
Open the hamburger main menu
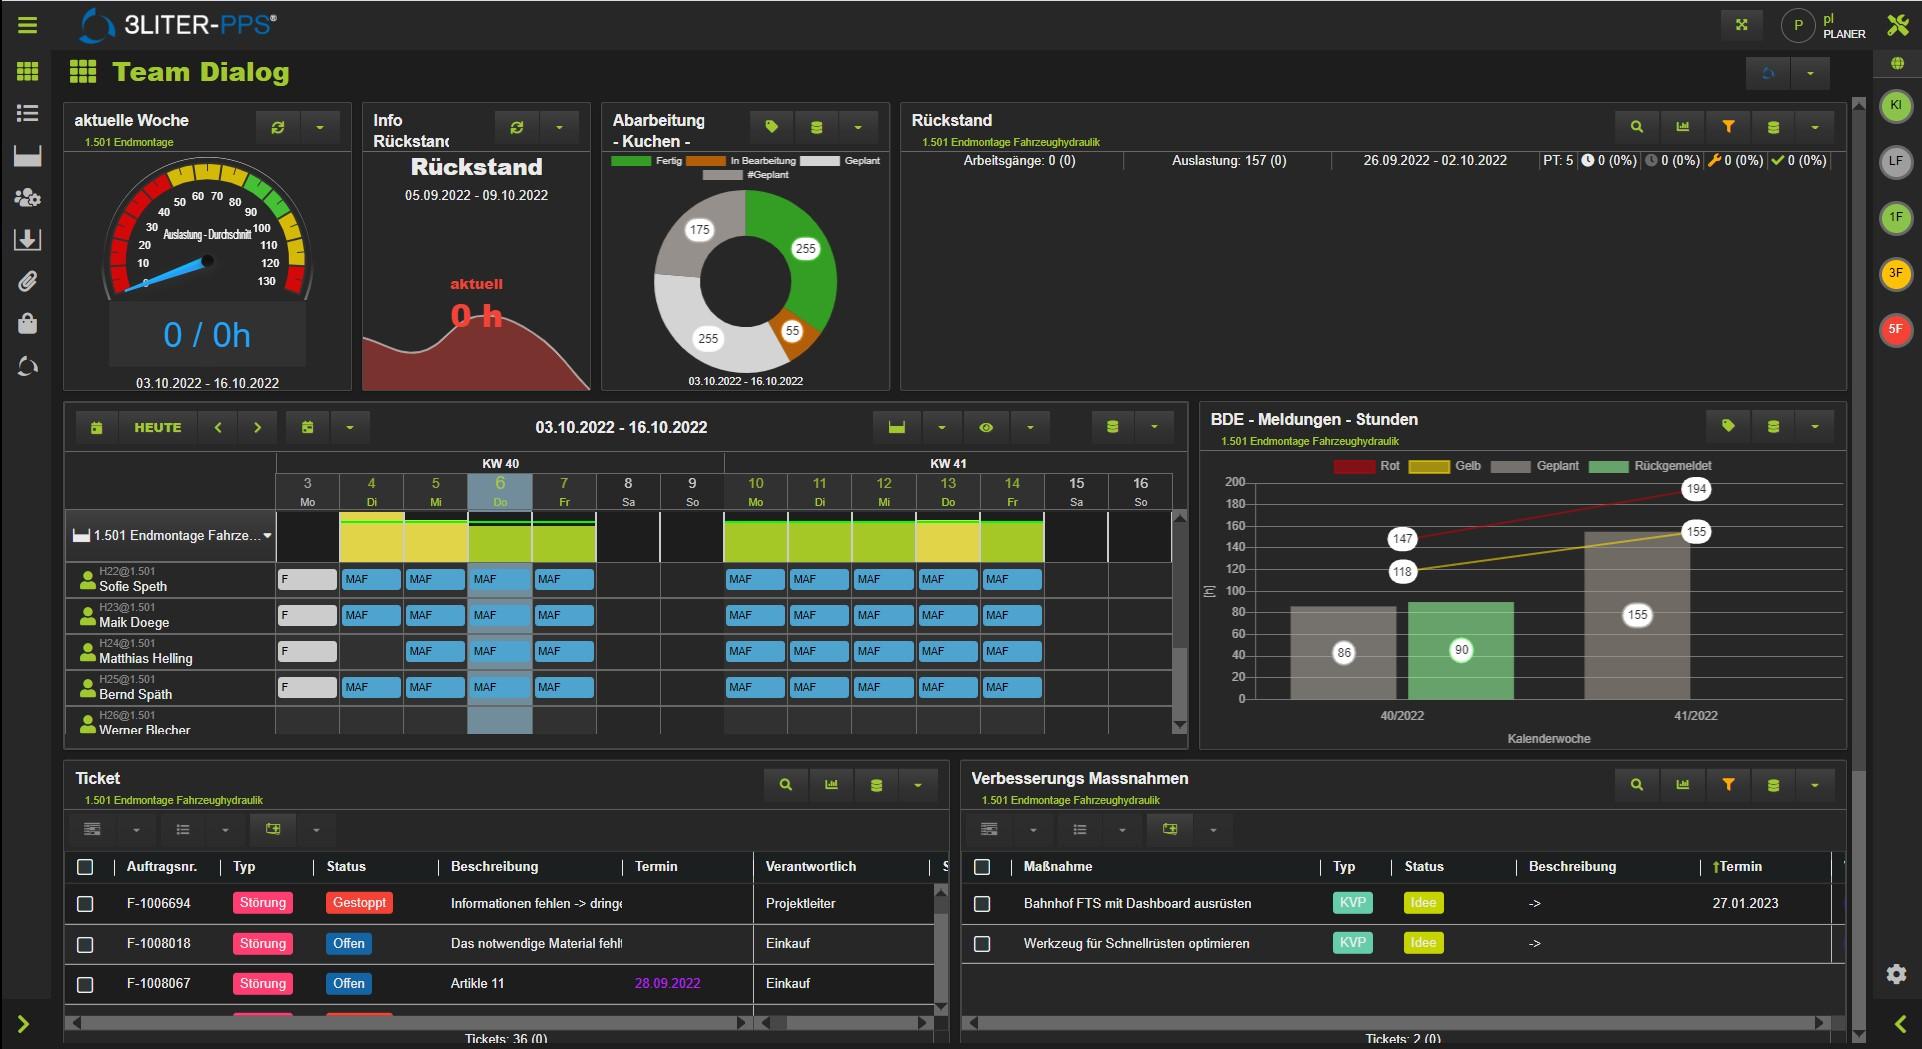point(27,25)
